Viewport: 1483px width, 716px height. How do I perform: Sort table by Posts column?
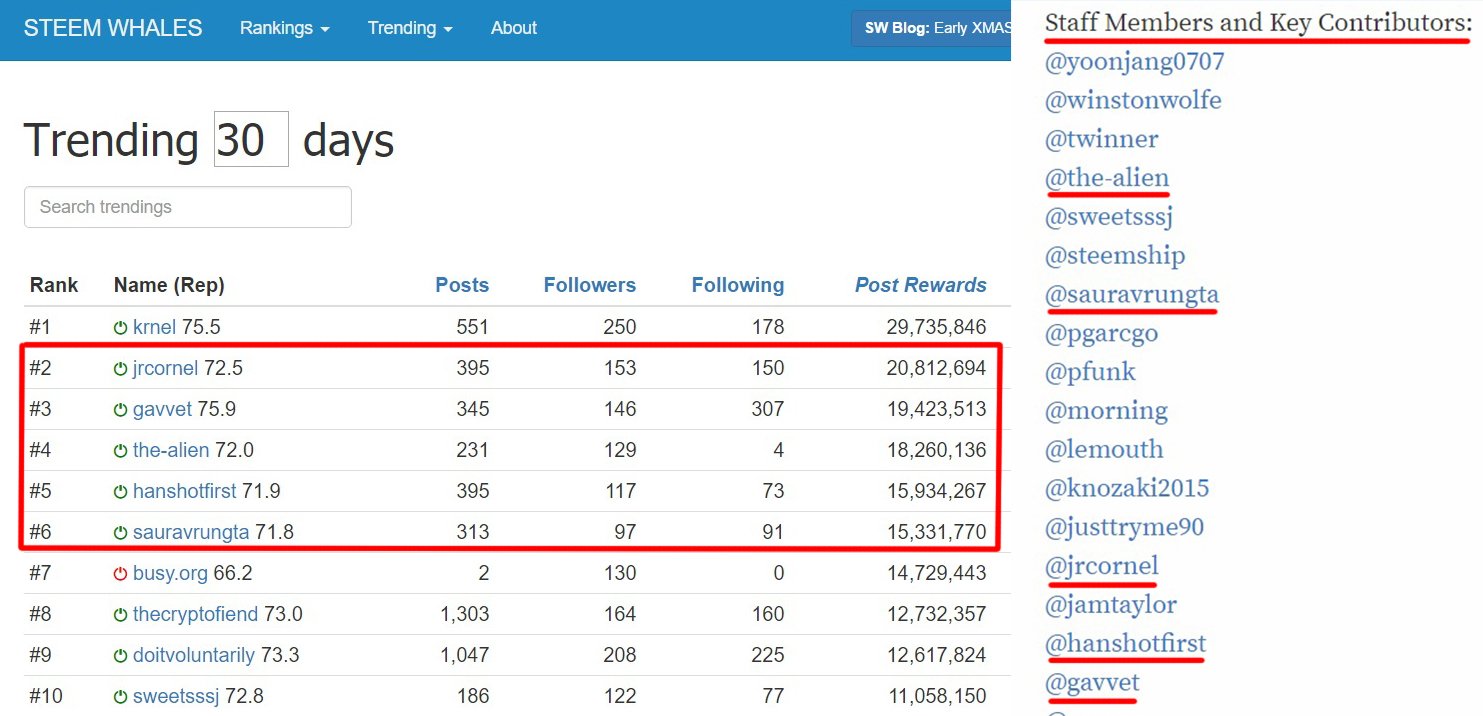pyautogui.click(x=462, y=285)
